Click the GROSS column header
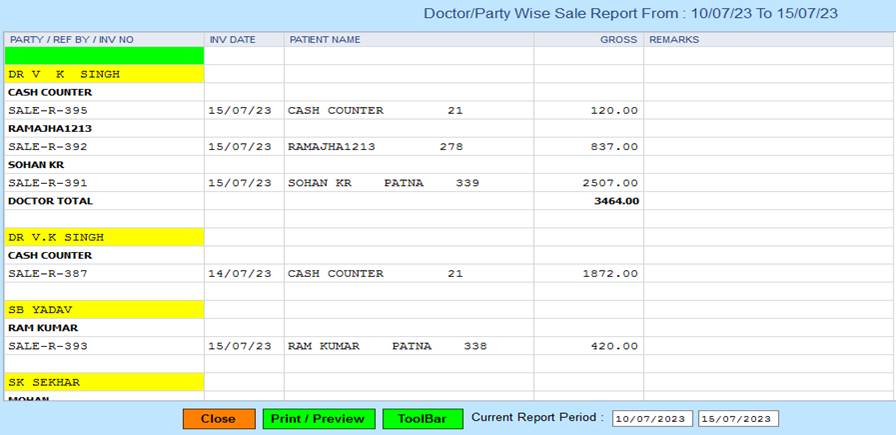 pyautogui.click(x=618, y=40)
